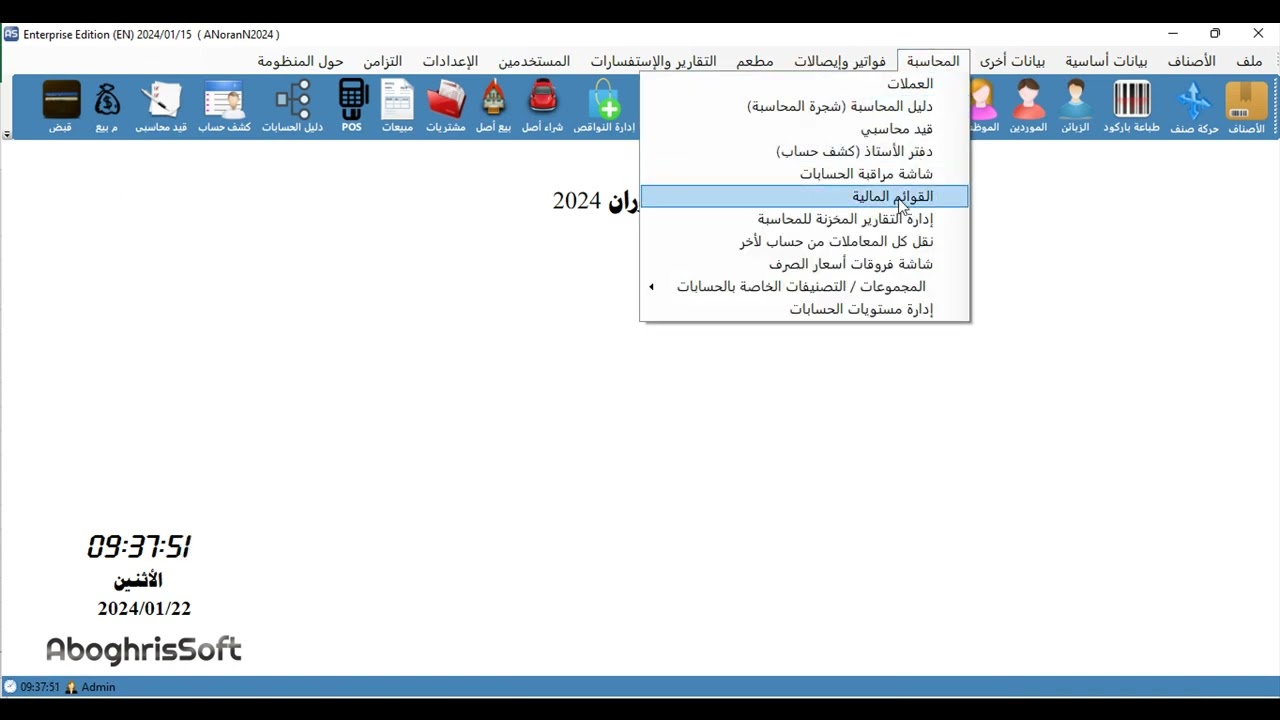
Task: Open the الإعدادات settings menu
Action: tap(450, 61)
